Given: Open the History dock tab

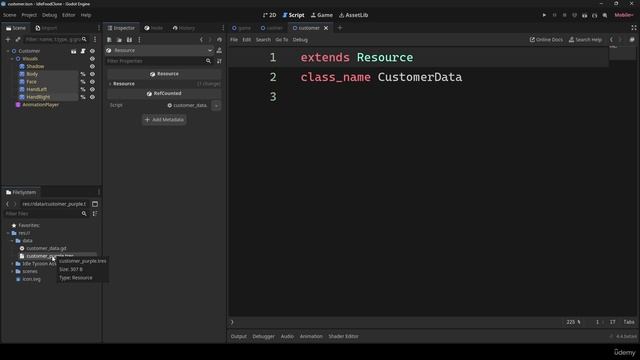Looking at the screenshot, I should tap(184, 28).
